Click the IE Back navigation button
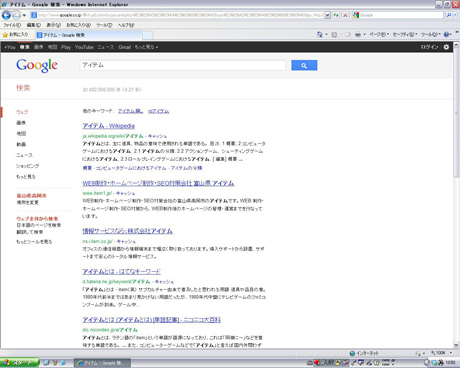The image size is (460, 368). (x=6, y=15)
